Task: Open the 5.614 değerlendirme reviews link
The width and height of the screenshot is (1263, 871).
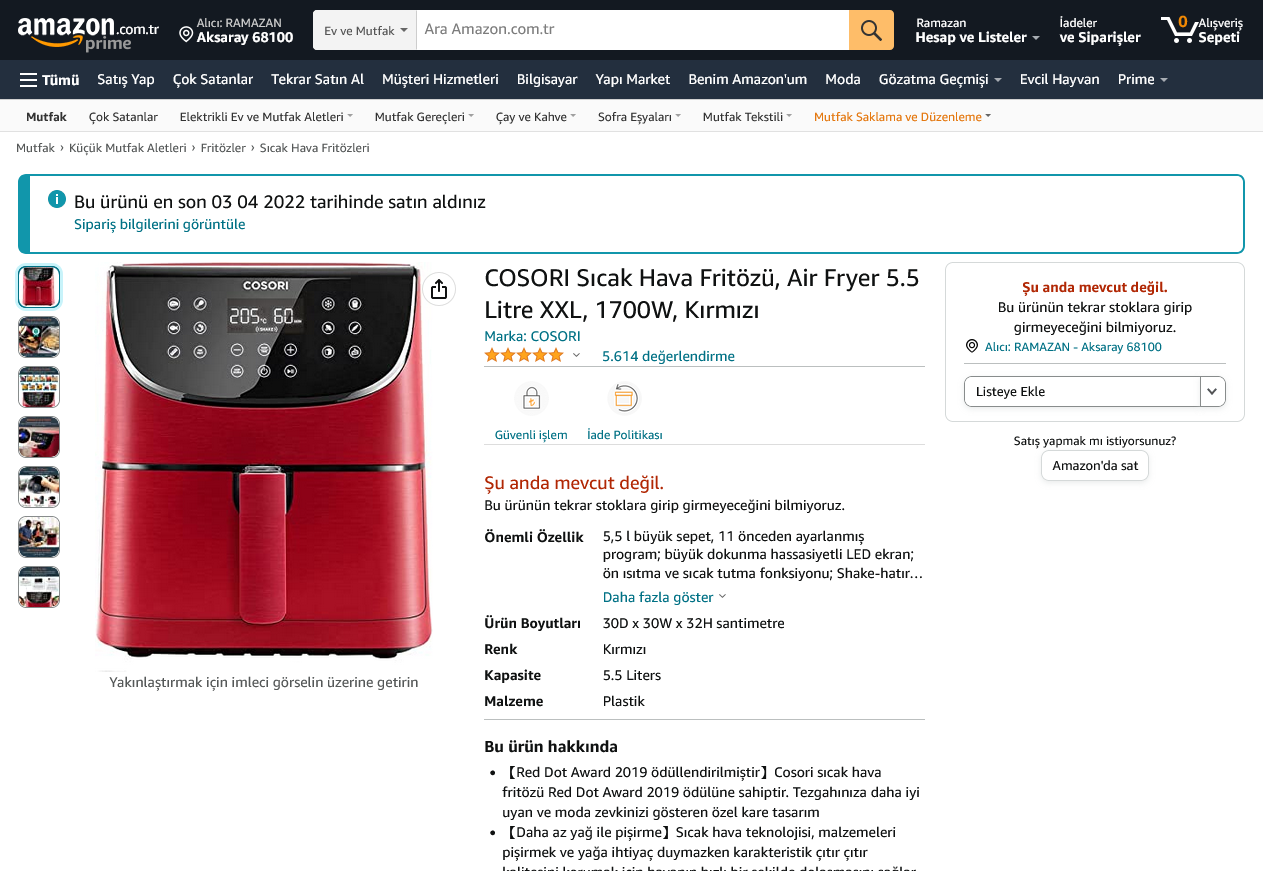Action: click(x=668, y=356)
